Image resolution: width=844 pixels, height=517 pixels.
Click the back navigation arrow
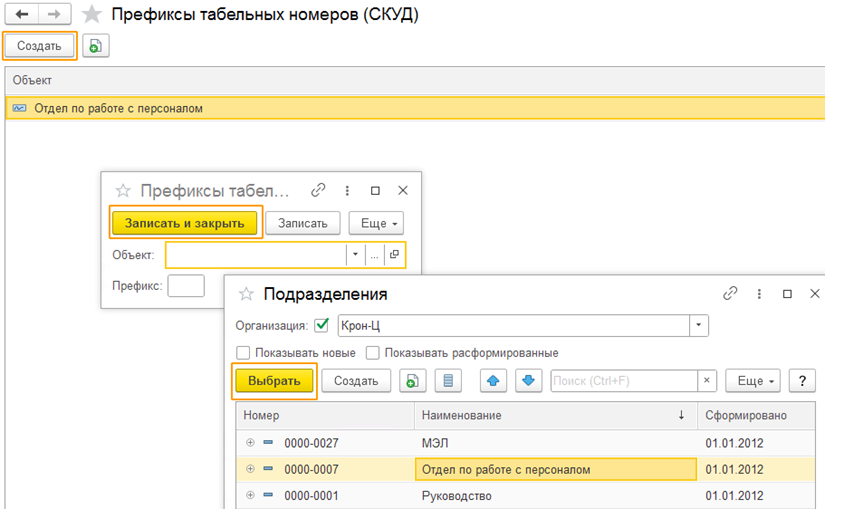(x=22, y=14)
